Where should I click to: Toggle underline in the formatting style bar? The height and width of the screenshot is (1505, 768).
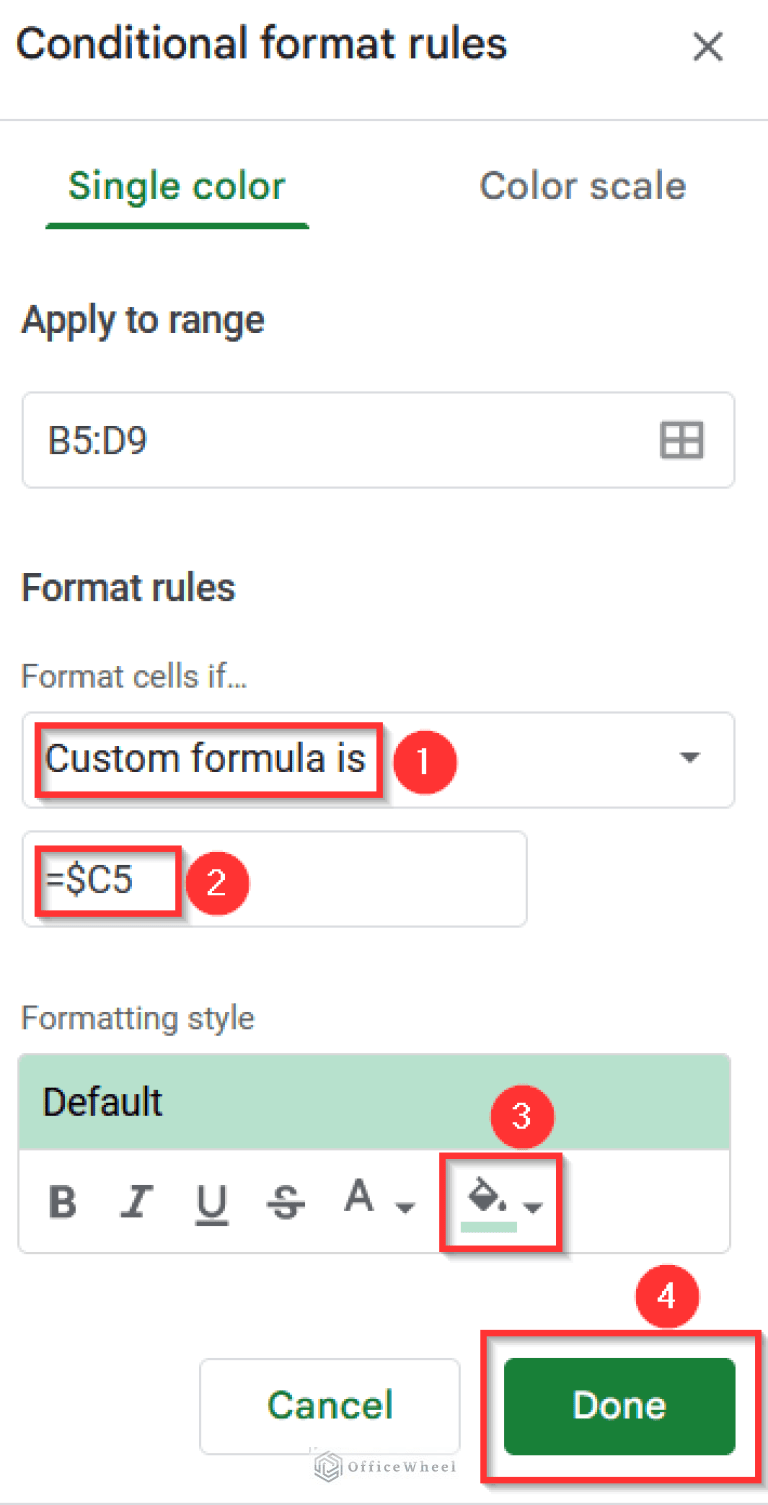(x=211, y=1201)
